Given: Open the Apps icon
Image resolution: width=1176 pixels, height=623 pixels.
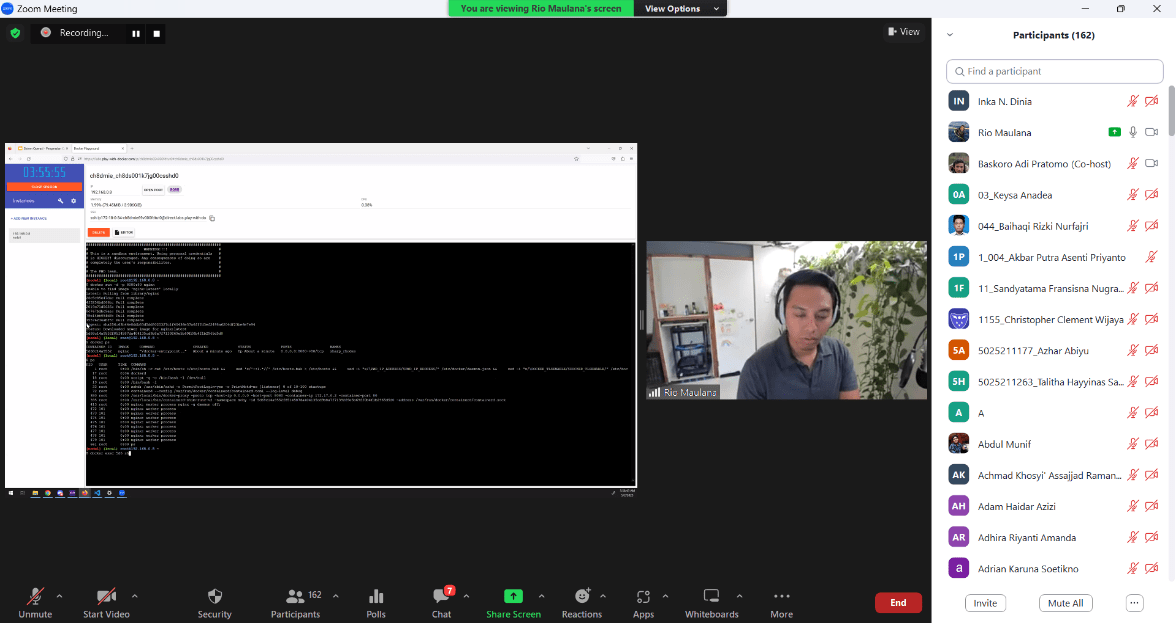Looking at the screenshot, I should tap(643, 596).
